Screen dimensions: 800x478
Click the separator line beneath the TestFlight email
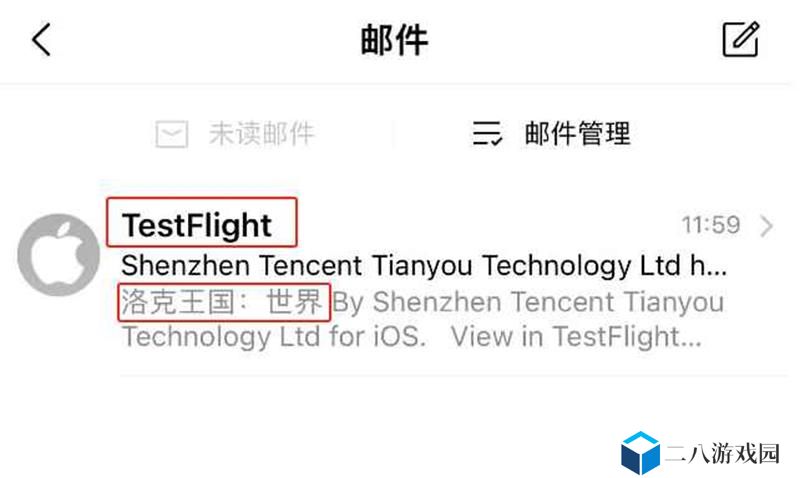coord(454,375)
